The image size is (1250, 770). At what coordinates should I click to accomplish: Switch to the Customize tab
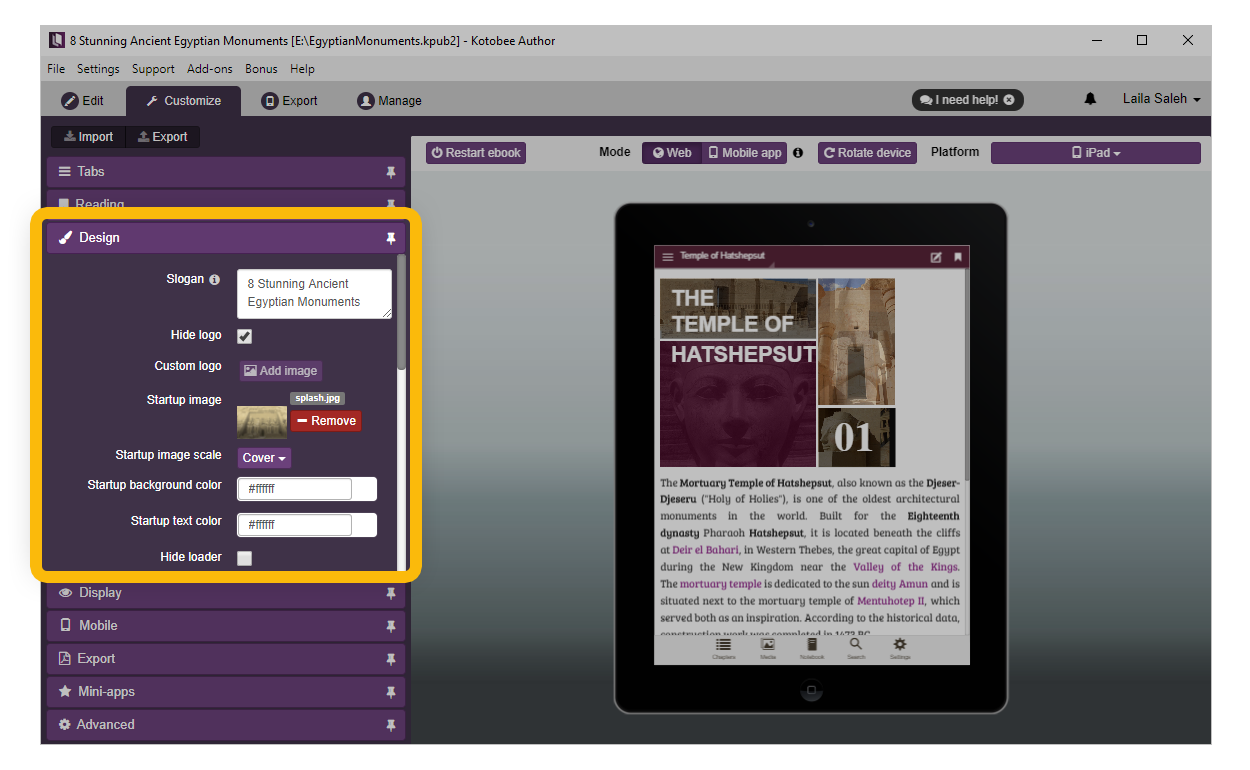point(184,101)
